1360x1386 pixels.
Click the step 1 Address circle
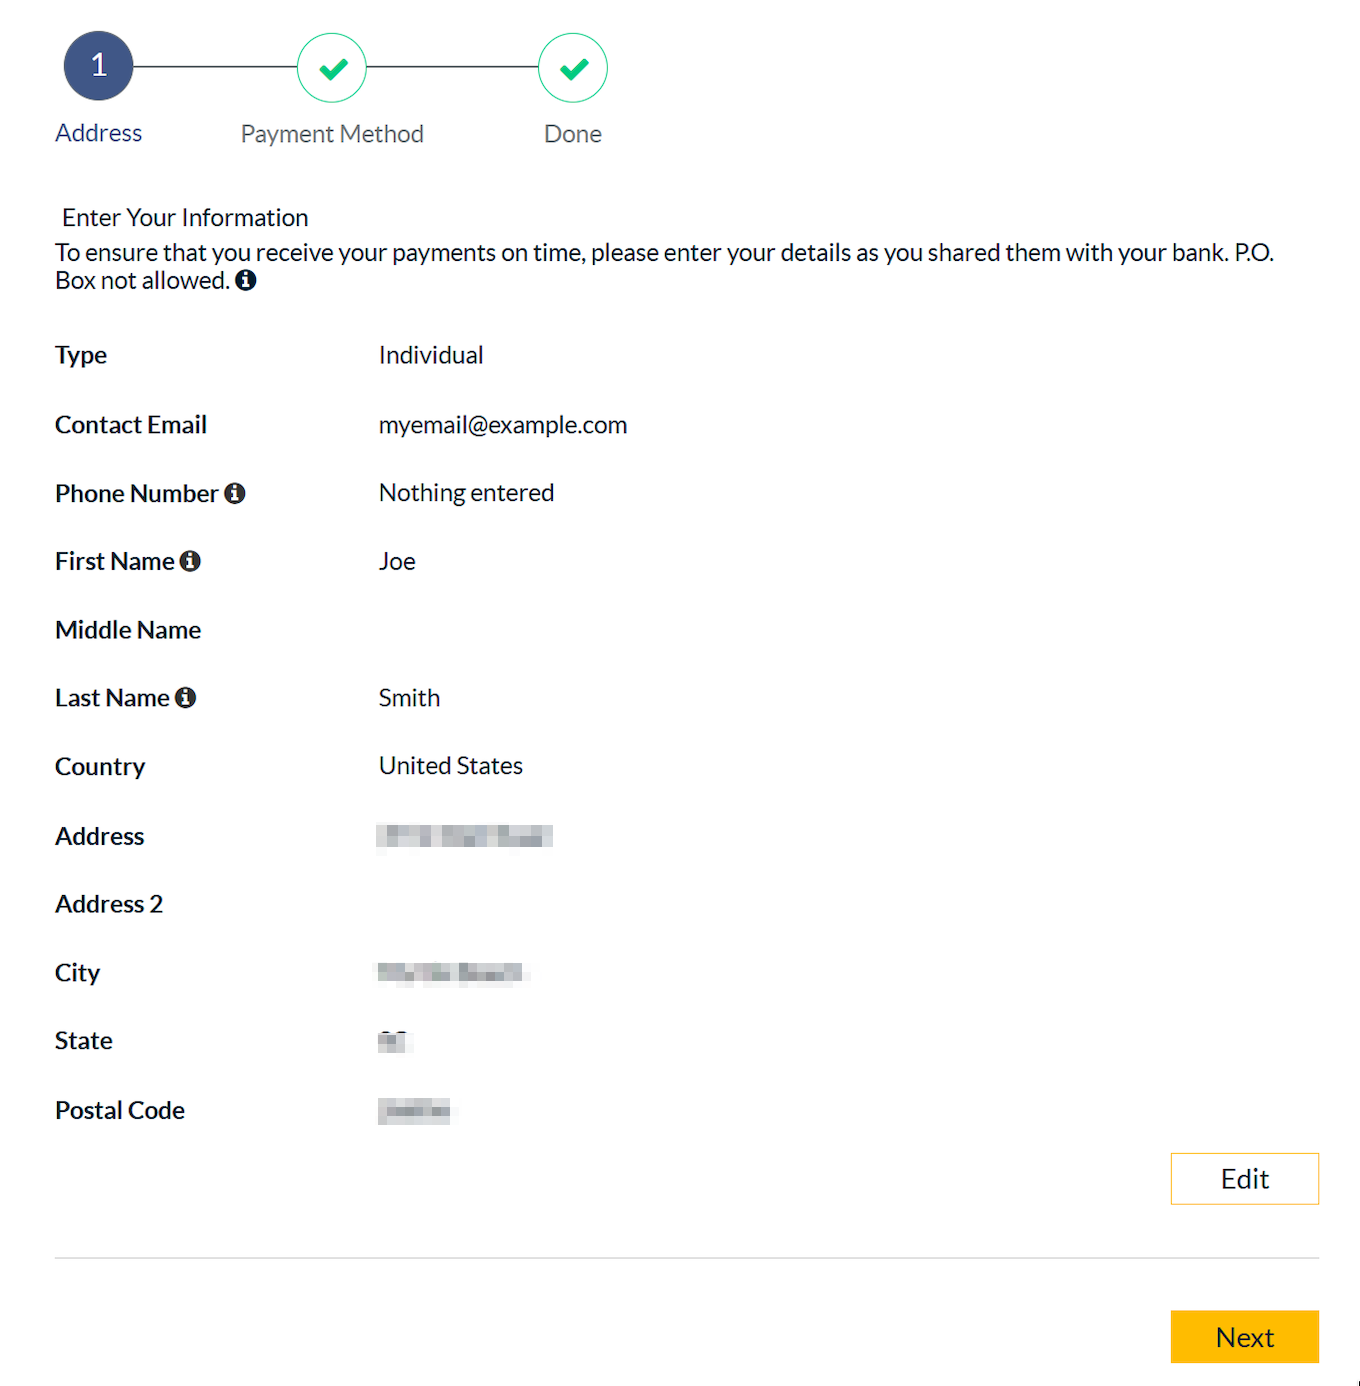point(98,66)
